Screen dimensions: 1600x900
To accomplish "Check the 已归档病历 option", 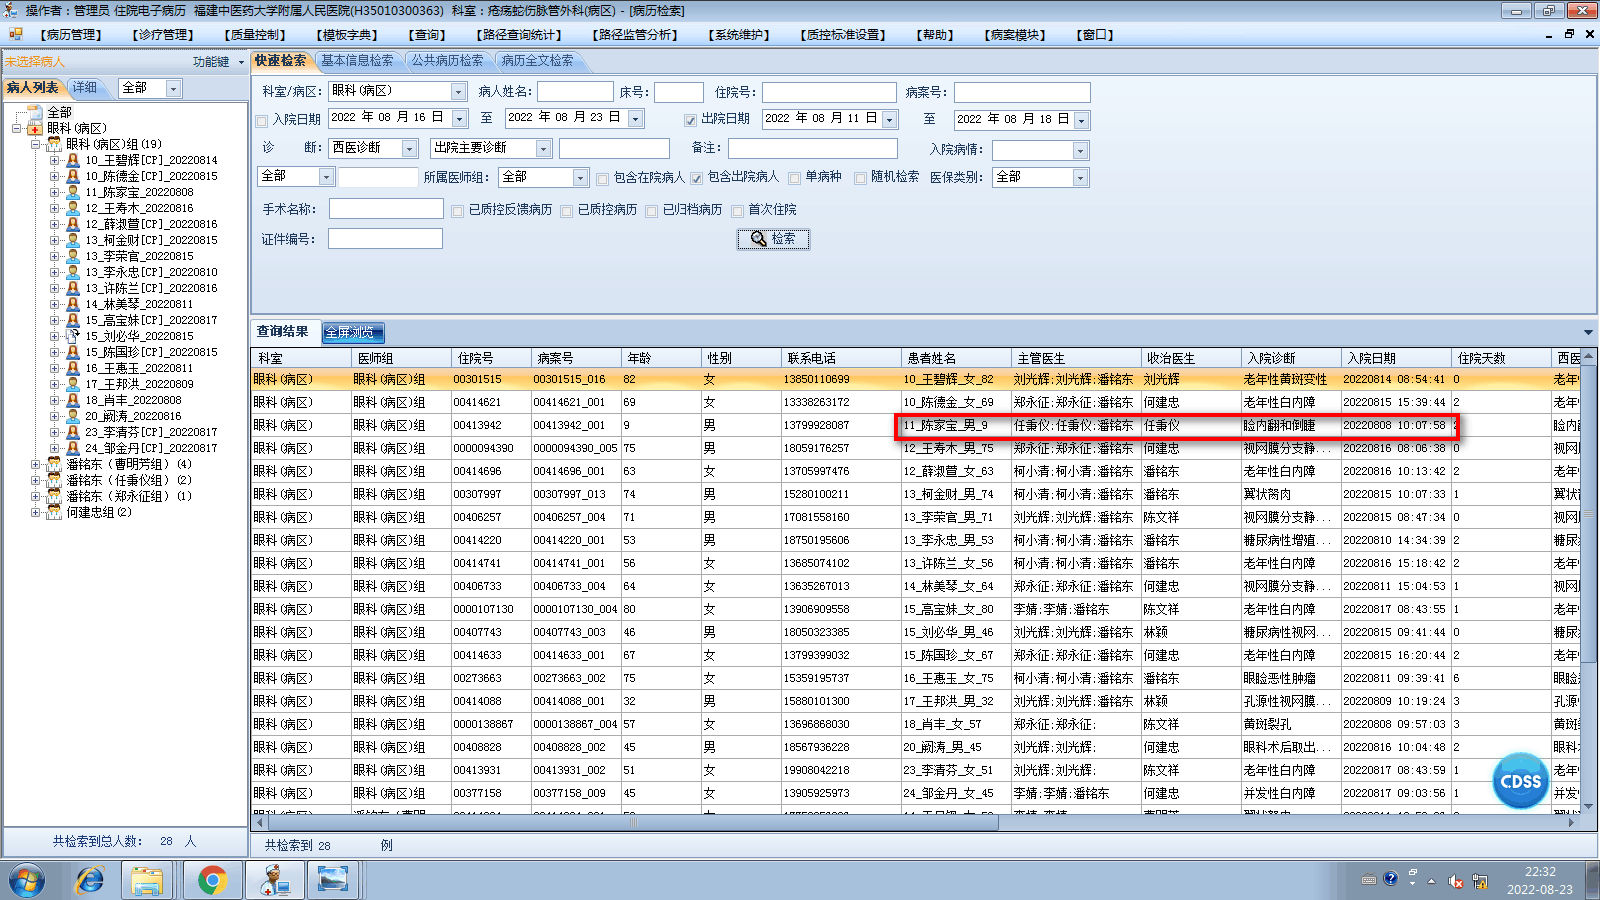I will tap(651, 211).
